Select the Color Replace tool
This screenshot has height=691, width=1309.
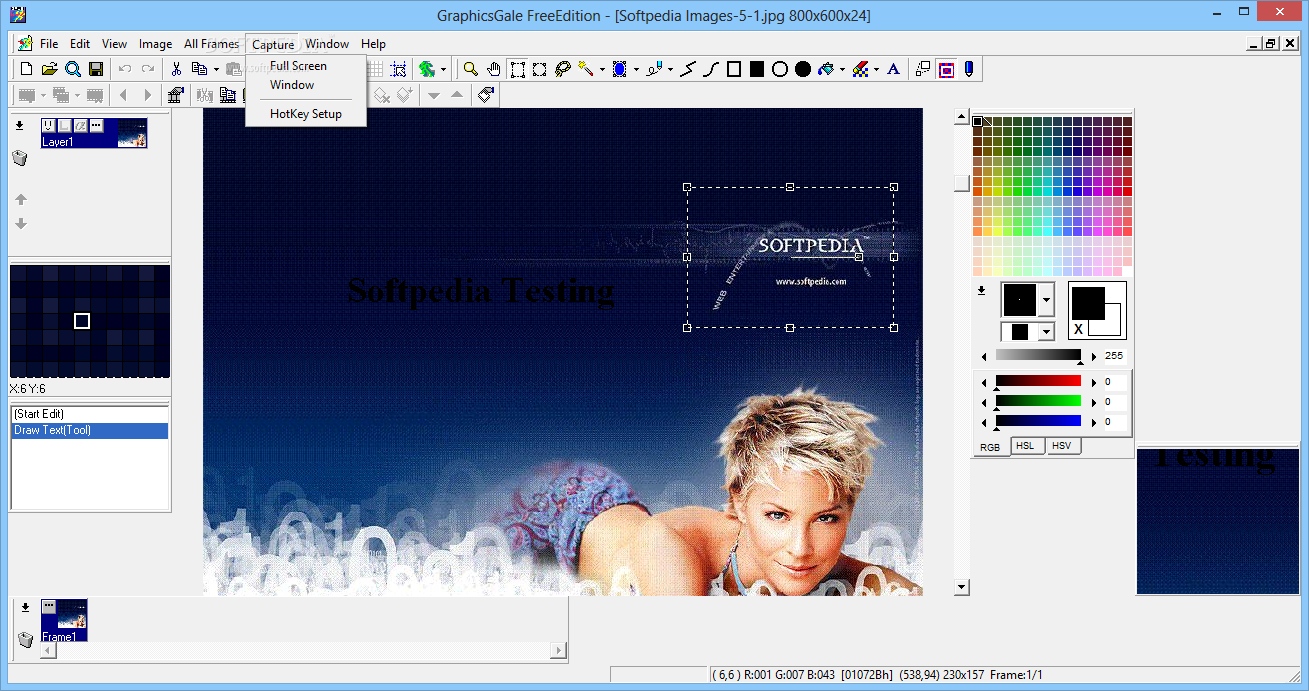(x=860, y=69)
